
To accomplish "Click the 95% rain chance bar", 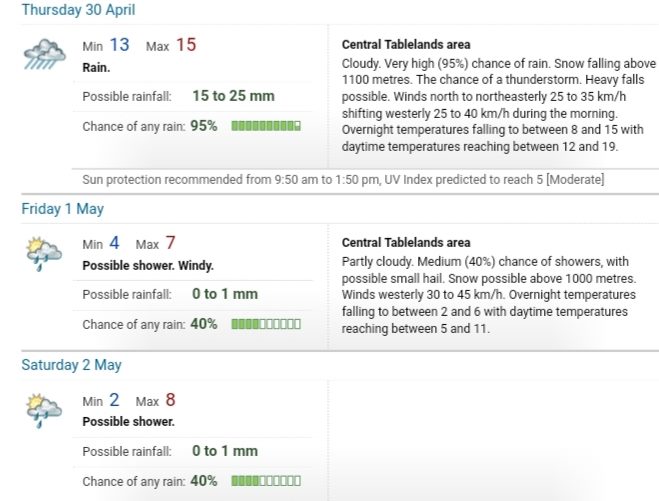I will [266, 126].
